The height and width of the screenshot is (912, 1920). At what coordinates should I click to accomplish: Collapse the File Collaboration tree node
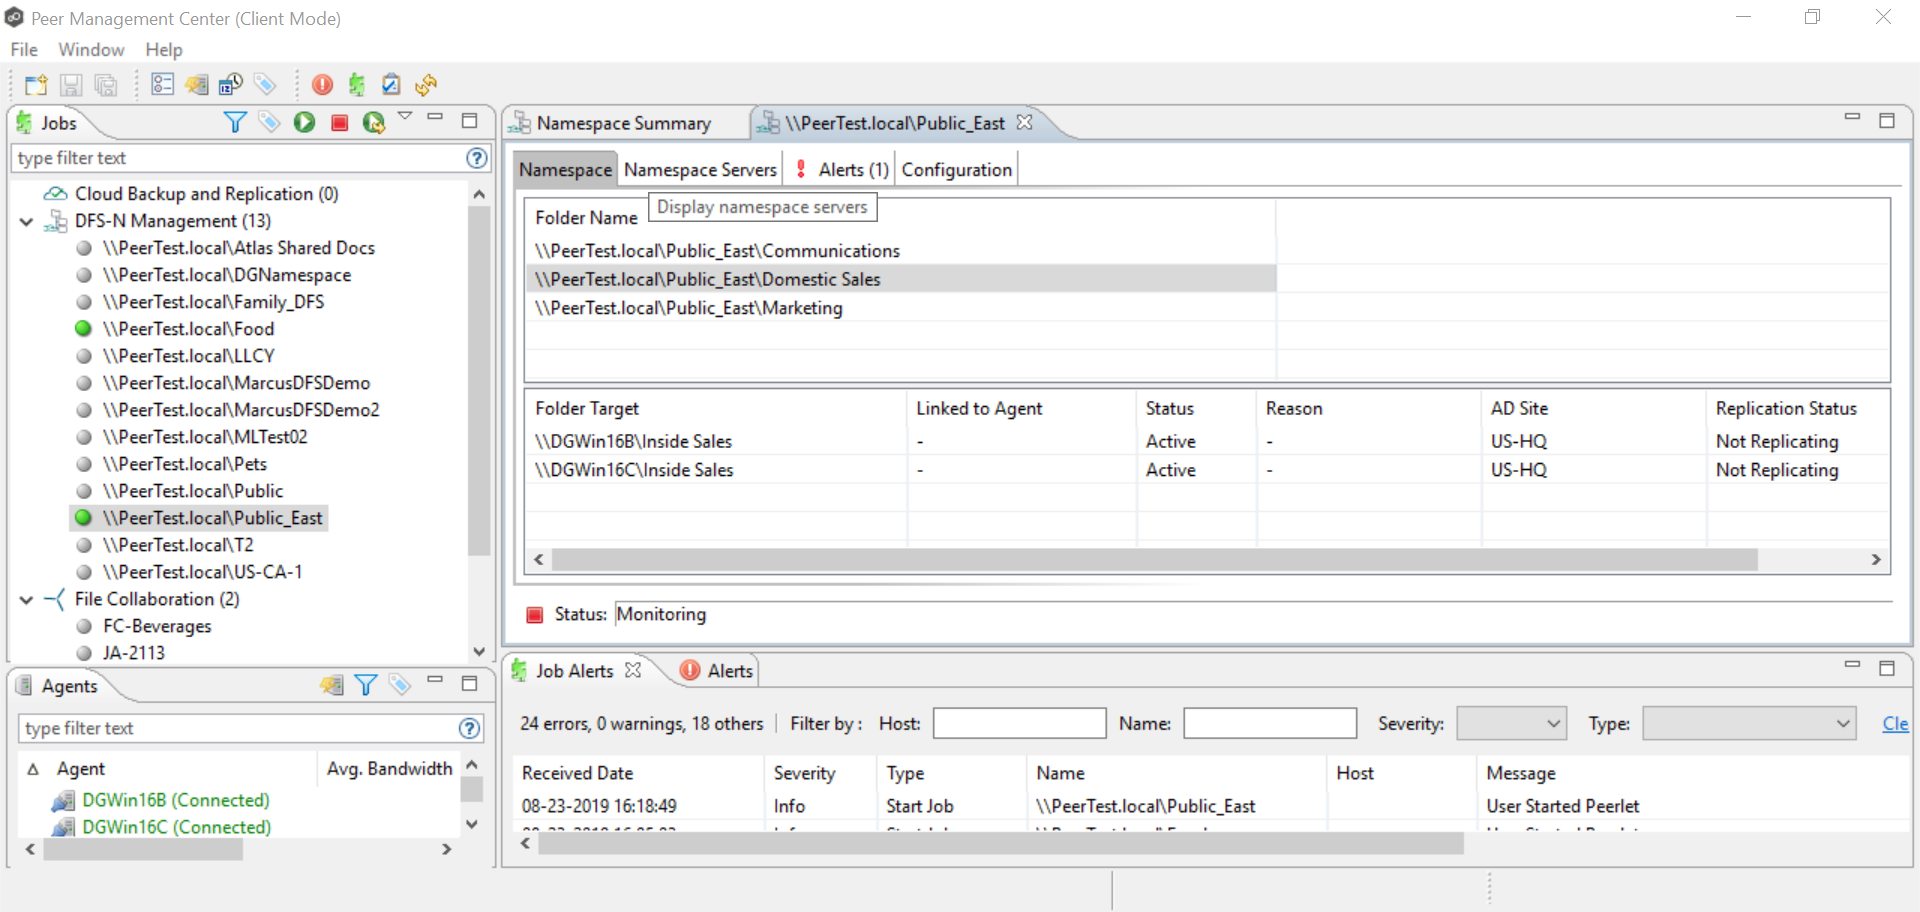click(x=27, y=599)
